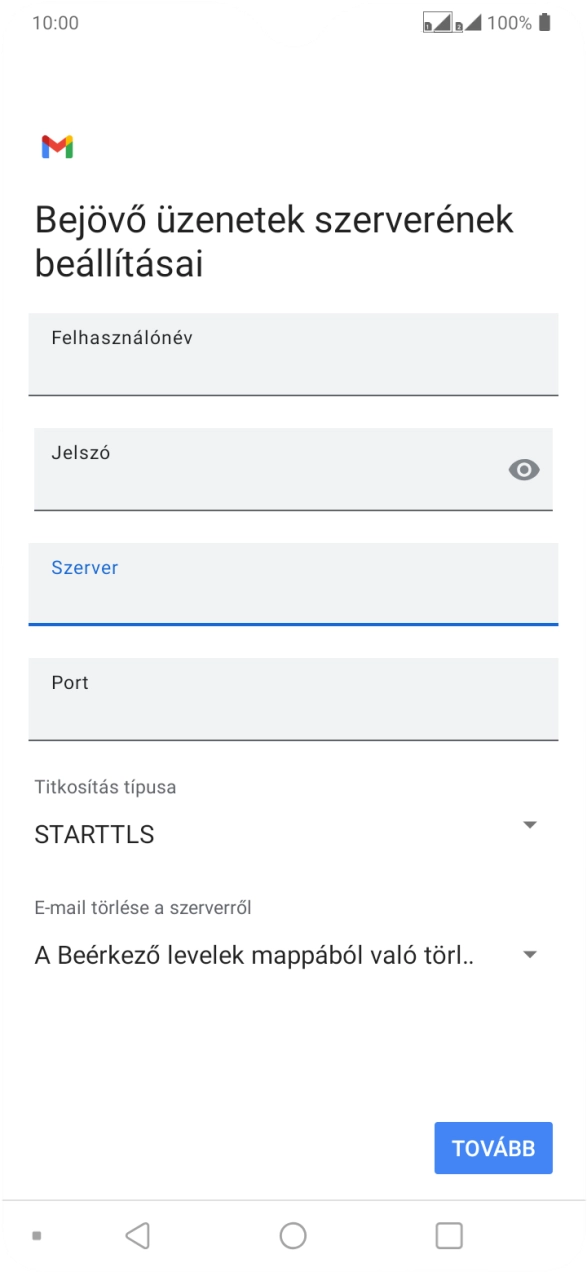Tap the home circle navigation icon
The height and width of the screenshot is (1272, 587).
(293, 1235)
